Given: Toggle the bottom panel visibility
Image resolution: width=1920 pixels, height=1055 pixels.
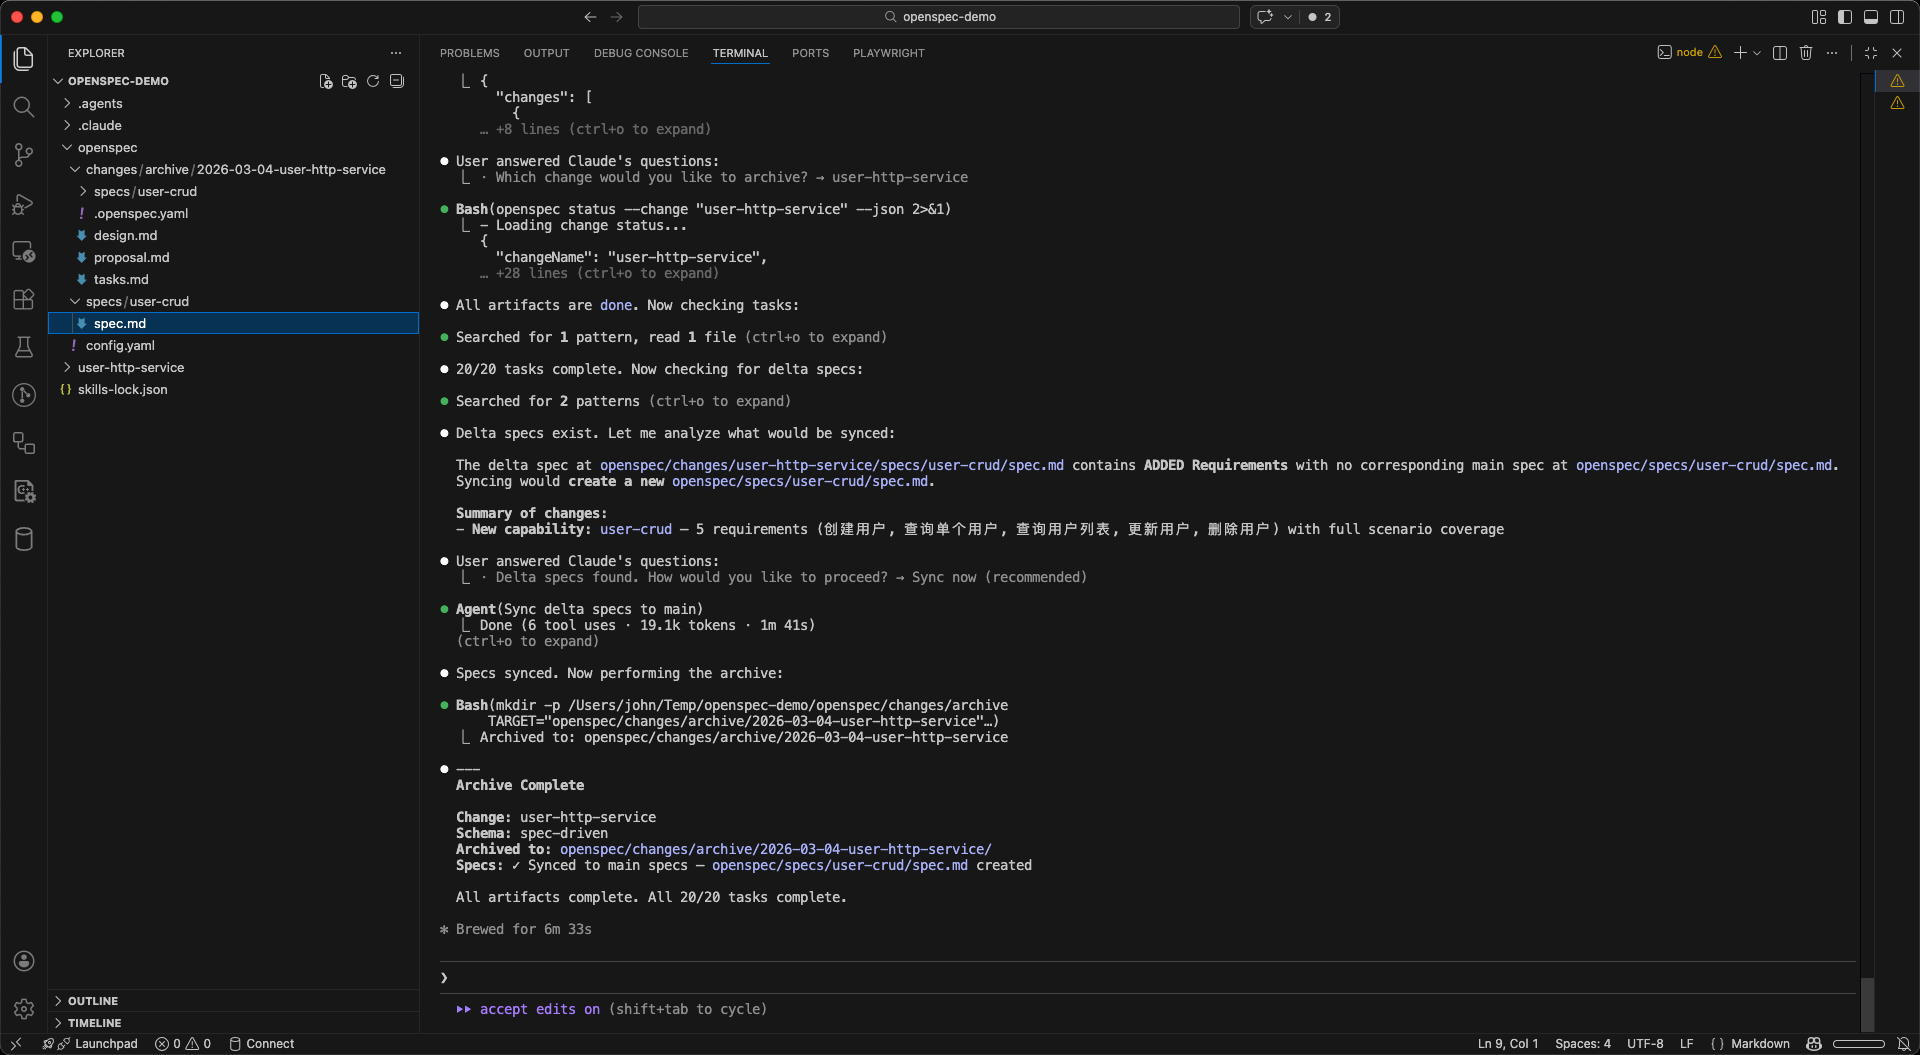Looking at the screenshot, I should pos(1871,17).
